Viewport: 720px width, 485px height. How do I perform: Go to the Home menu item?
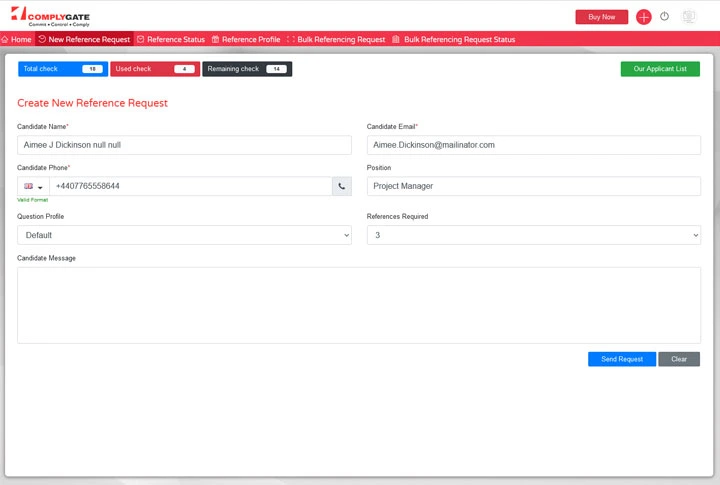(x=17, y=39)
